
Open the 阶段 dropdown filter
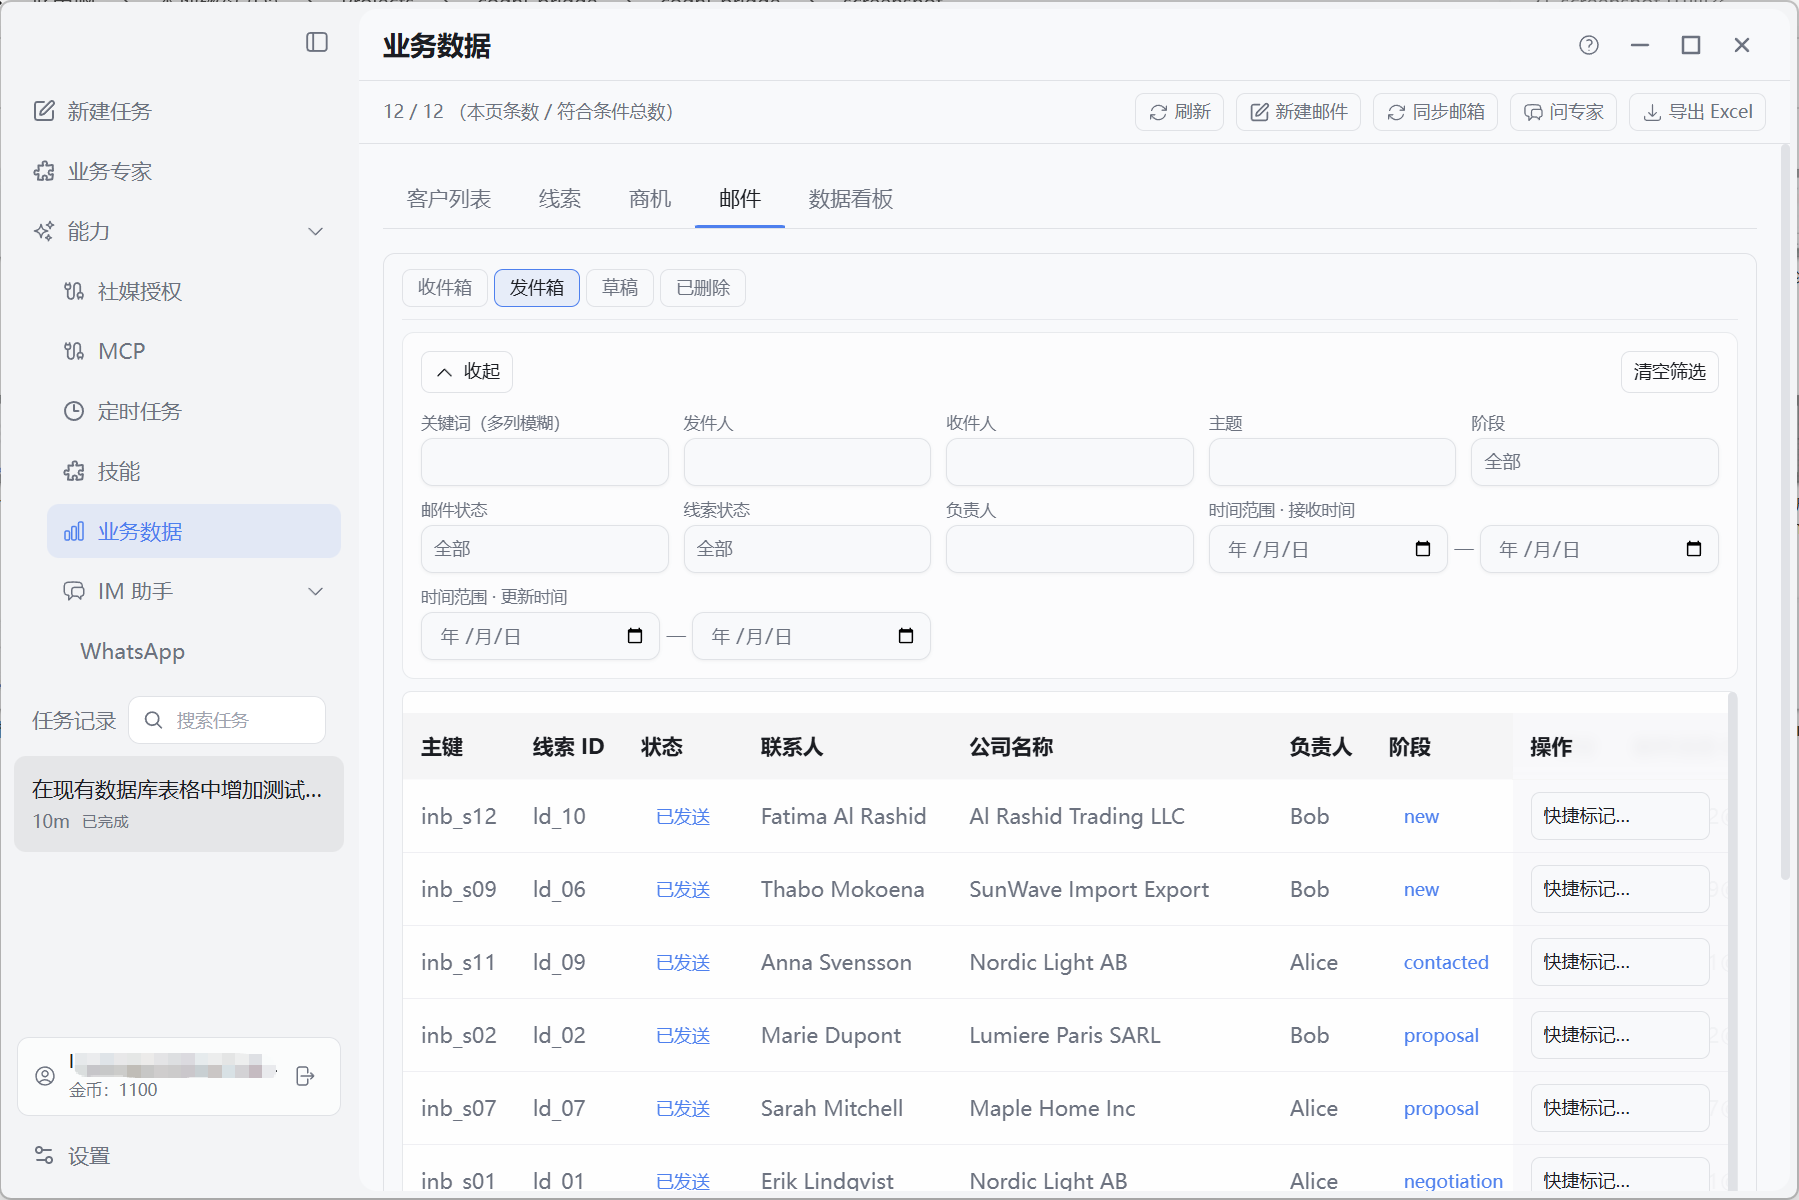tap(1594, 462)
